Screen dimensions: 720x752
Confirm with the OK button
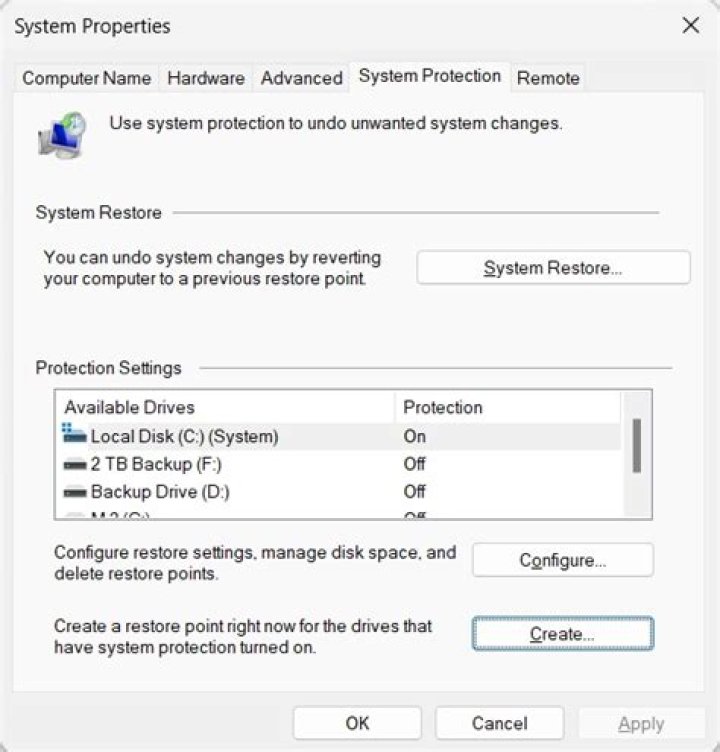pos(357,723)
